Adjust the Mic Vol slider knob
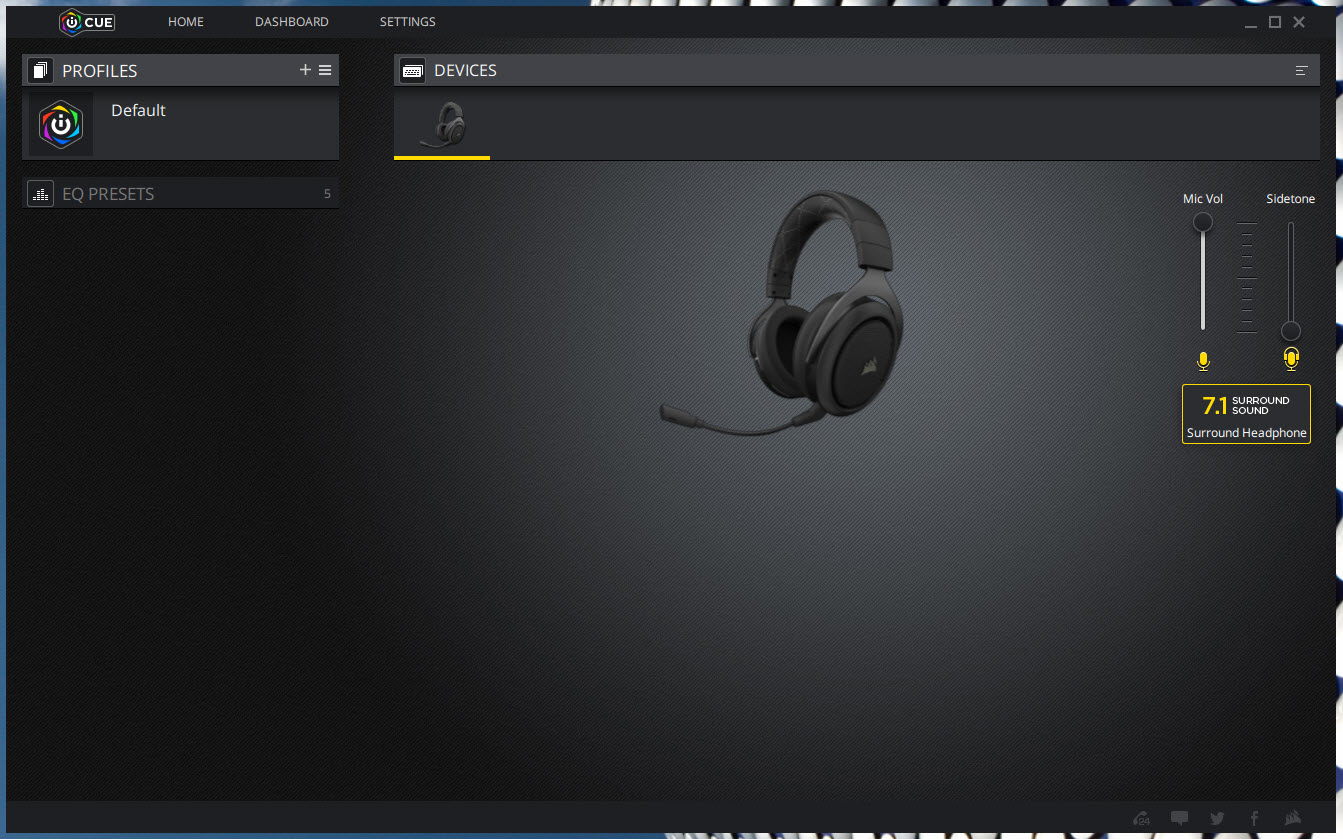1343x839 pixels. [1203, 222]
